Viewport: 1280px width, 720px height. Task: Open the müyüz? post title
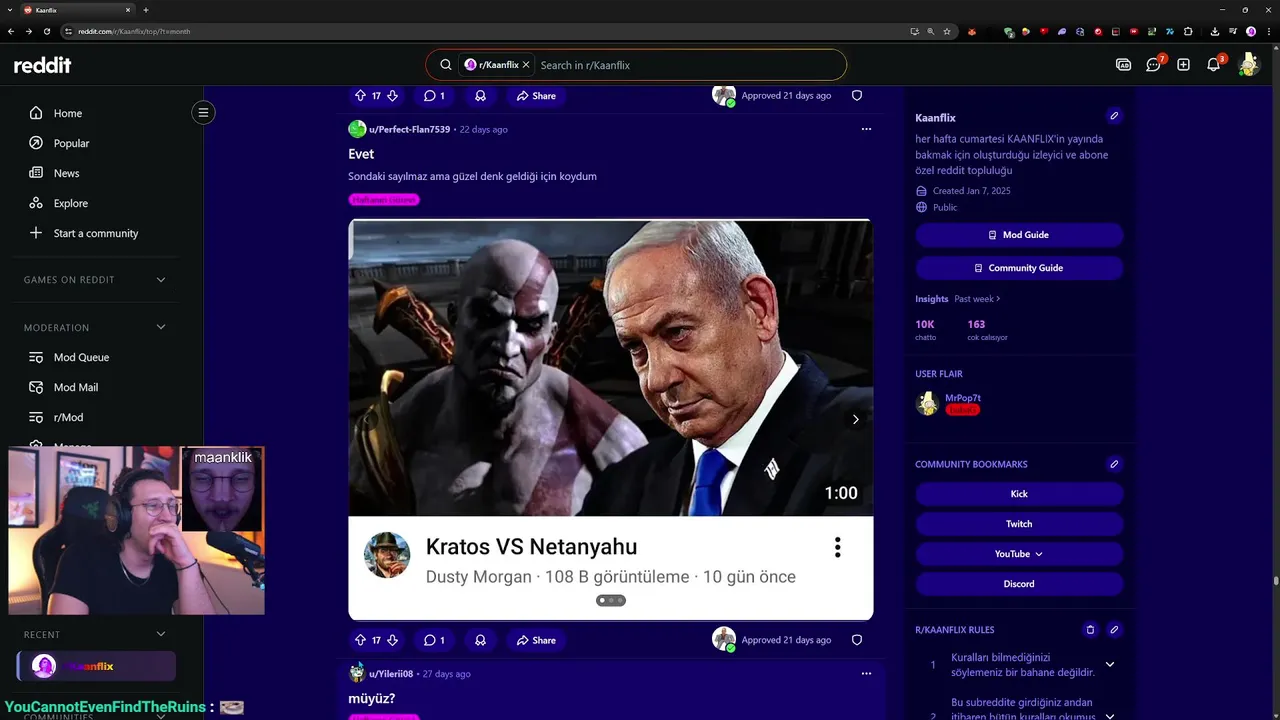(372, 698)
